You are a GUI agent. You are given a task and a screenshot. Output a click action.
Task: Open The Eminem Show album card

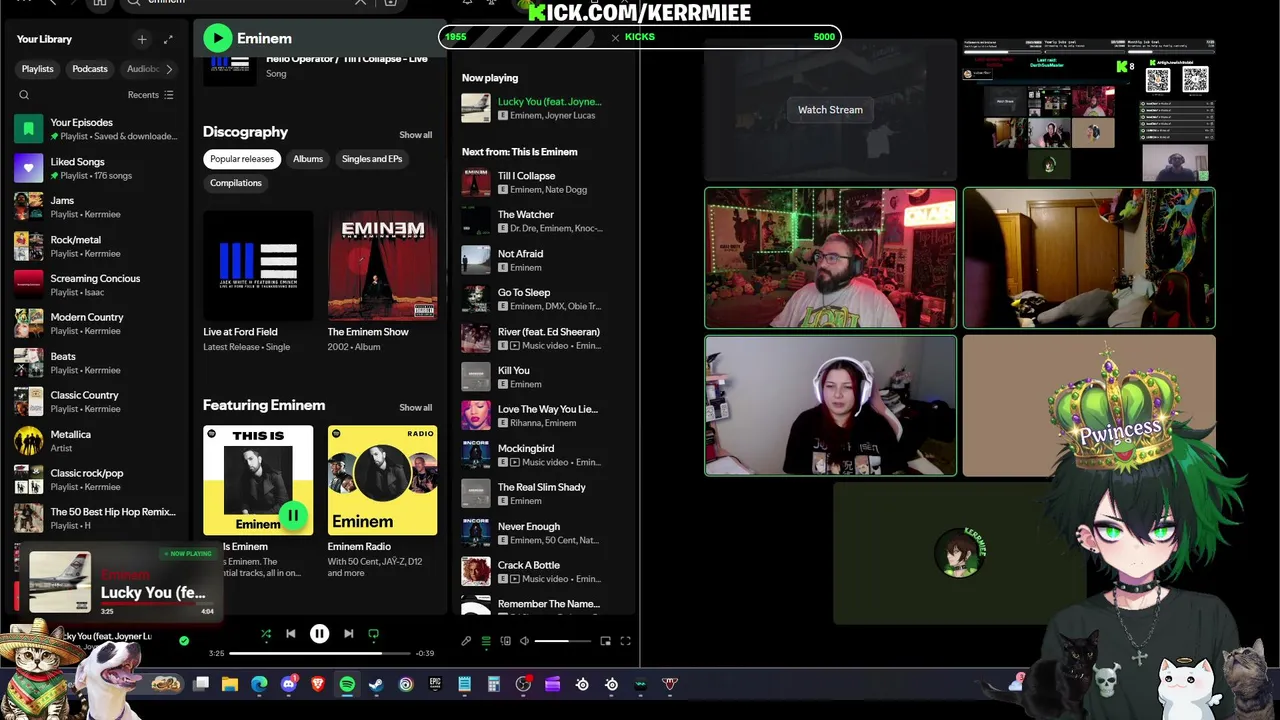coord(382,281)
